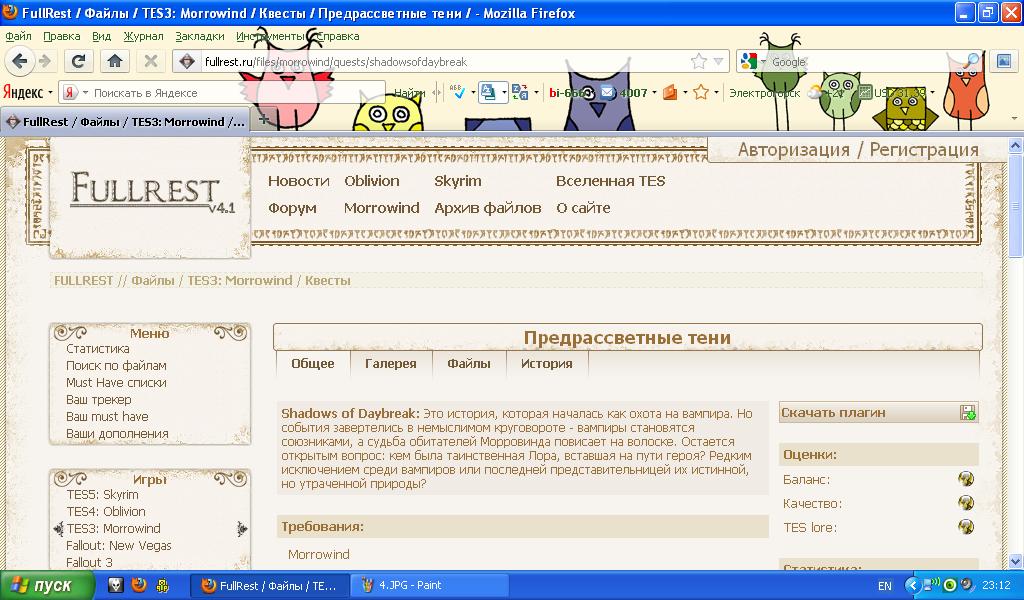Image resolution: width=1024 pixels, height=600 pixels.
Task: Click the Вселенная TES nav link
Action: tap(611, 182)
